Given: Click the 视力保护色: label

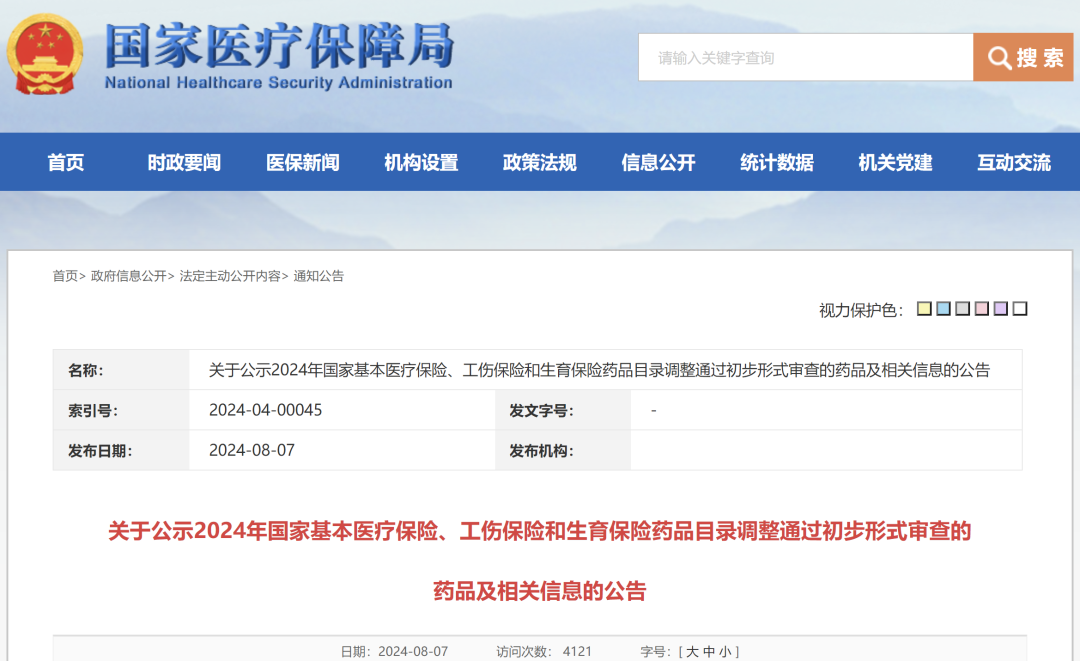Looking at the screenshot, I should point(861,311).
